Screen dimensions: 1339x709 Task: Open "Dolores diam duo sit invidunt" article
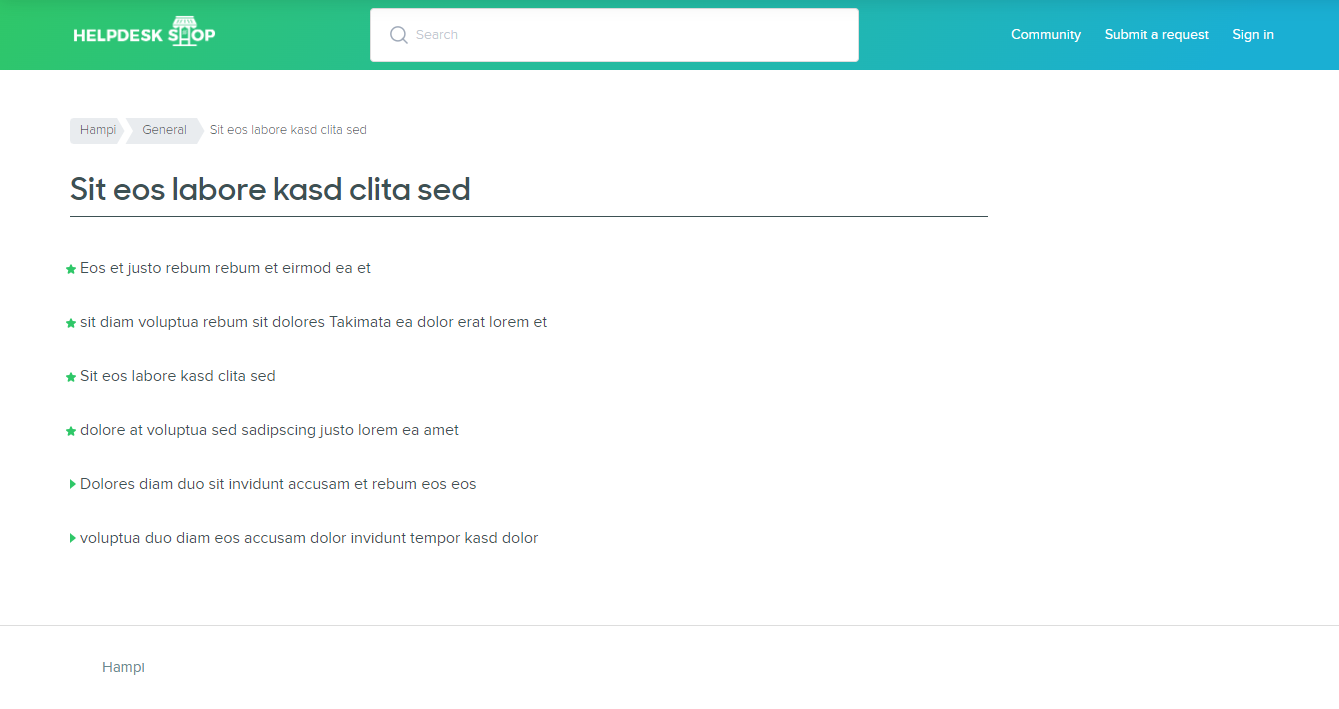click(x=278, y=484)
